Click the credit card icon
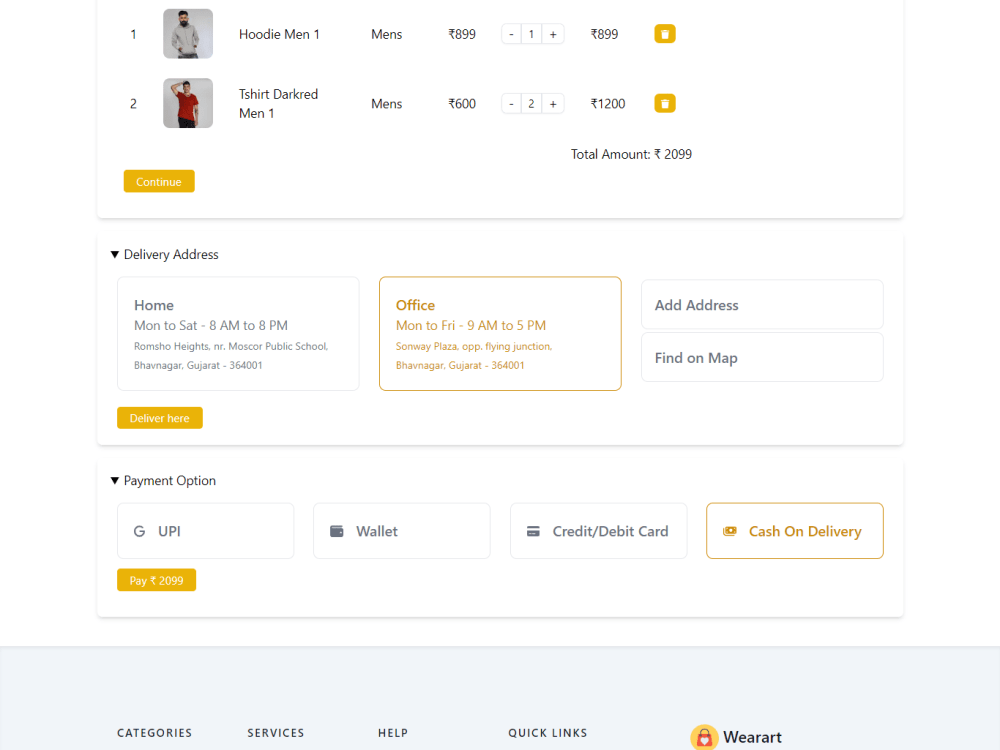This screenshot has width=1000, height=750. (x=533, y=531)
